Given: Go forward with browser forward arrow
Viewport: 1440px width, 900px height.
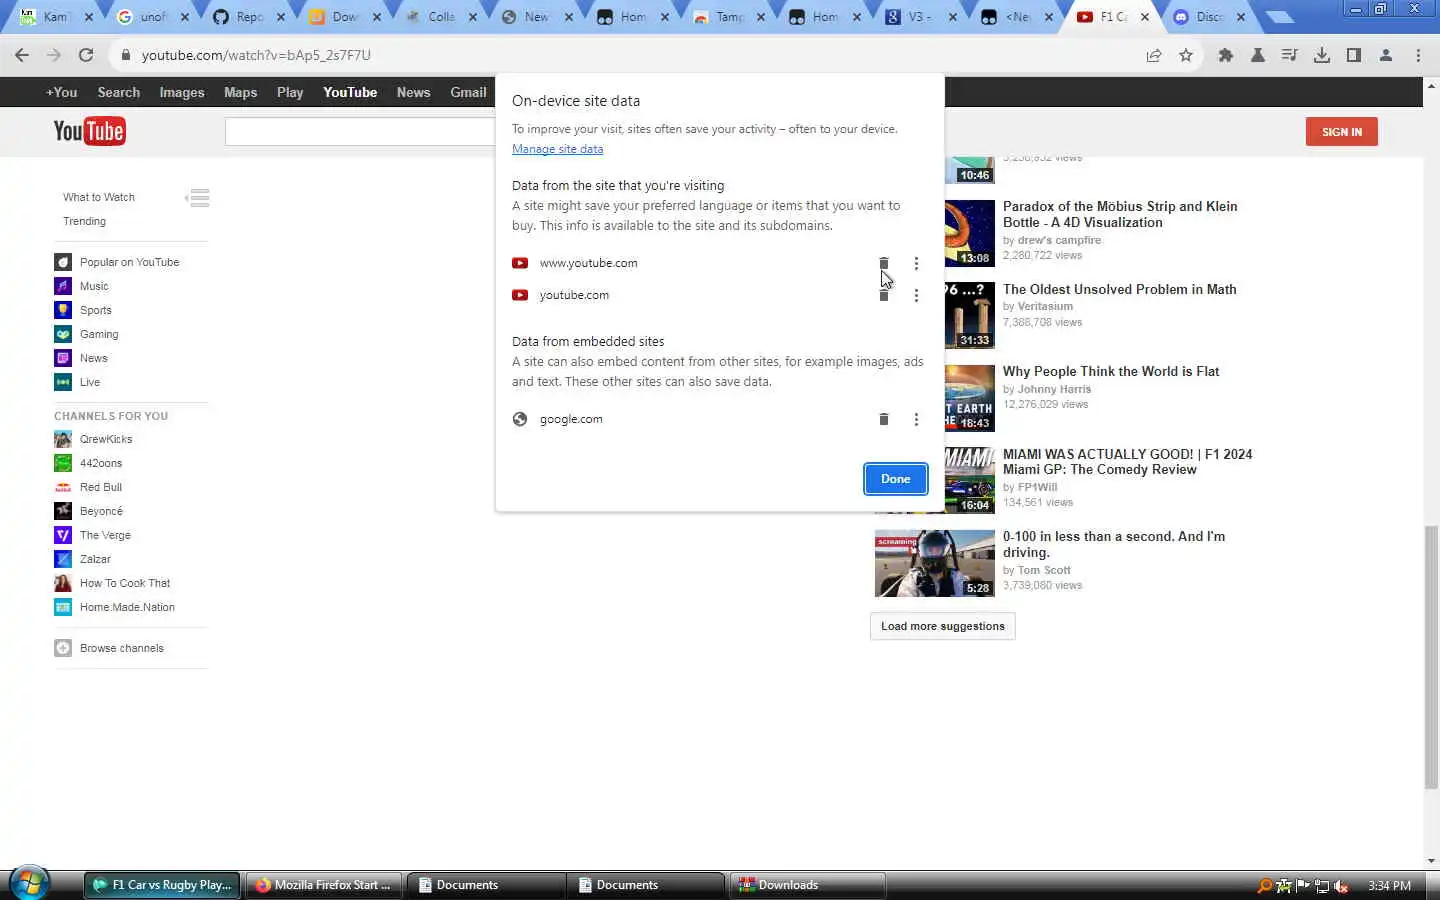Looking at the screenshot, I should click(54, 55).
